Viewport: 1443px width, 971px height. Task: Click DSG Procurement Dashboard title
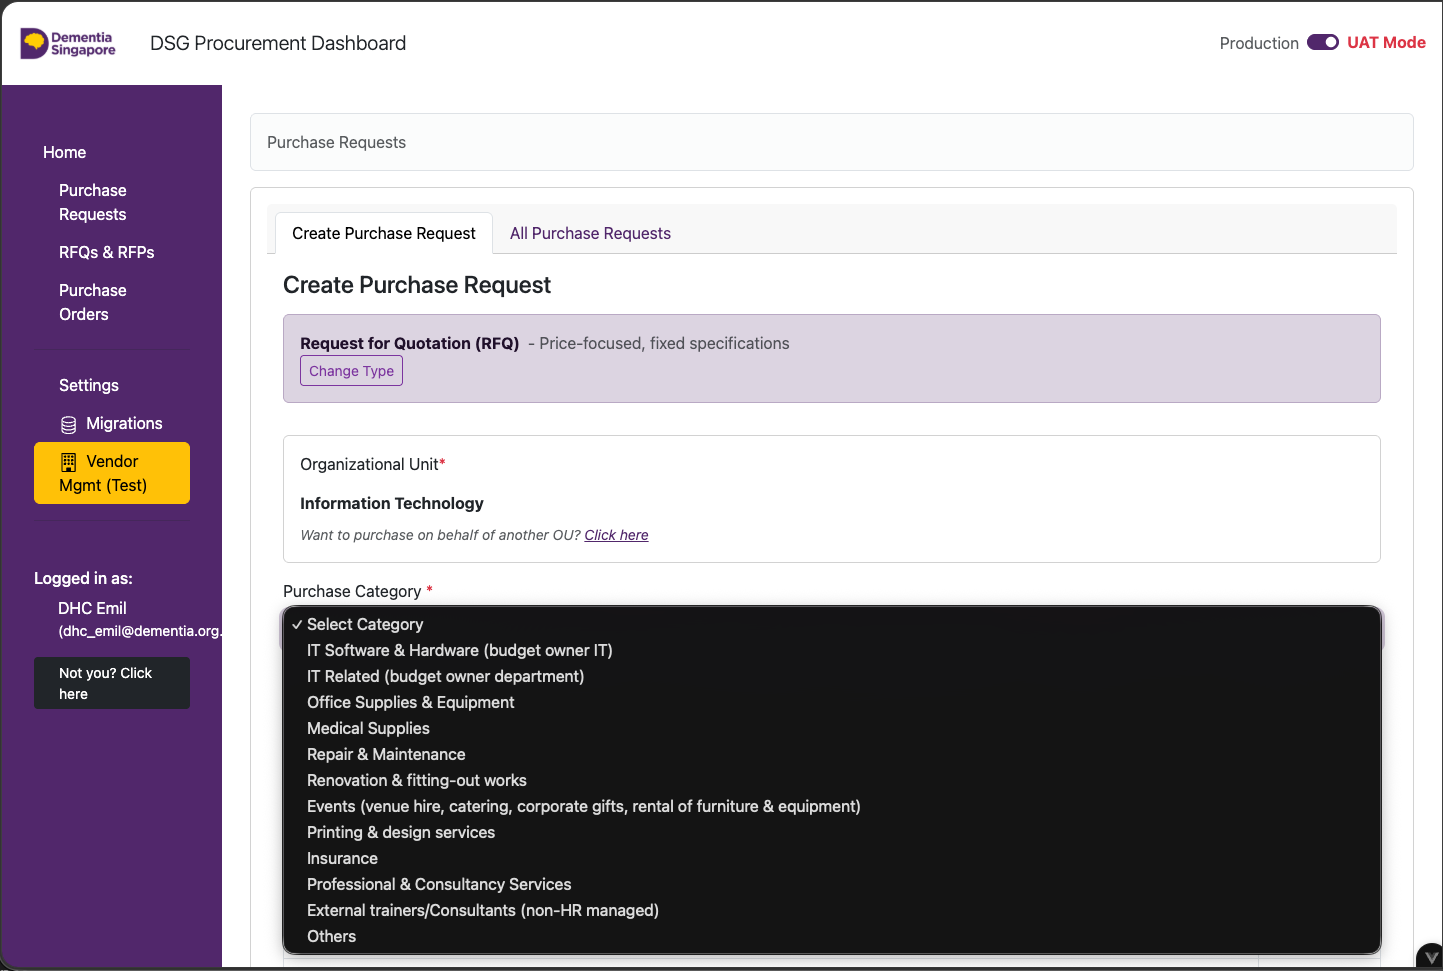pos(278,43)
